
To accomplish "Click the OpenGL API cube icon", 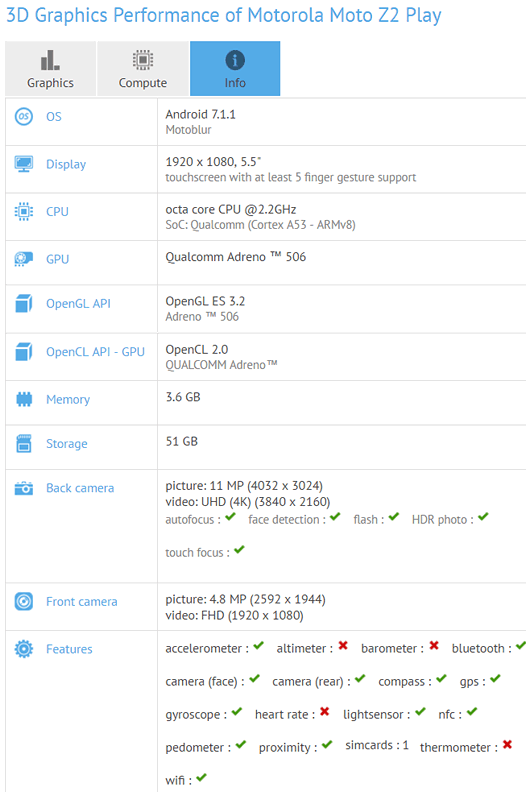I will 24,304.
